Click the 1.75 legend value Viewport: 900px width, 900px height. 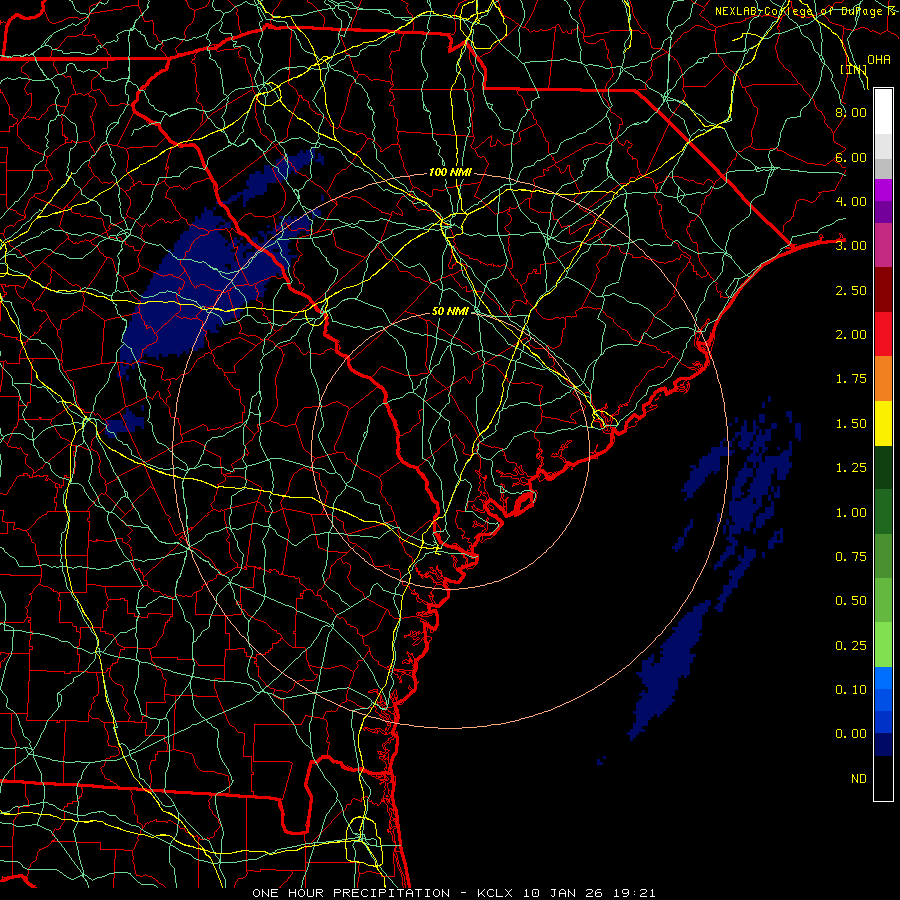point(851,379)
